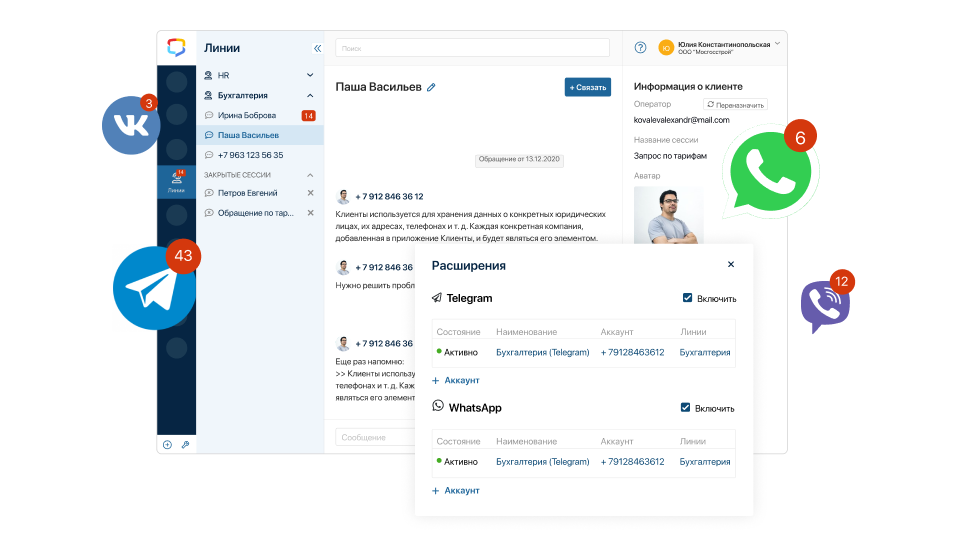Open the Линии section in dark nav bar
The image size is (960, 546).
(x=176, y=182)
